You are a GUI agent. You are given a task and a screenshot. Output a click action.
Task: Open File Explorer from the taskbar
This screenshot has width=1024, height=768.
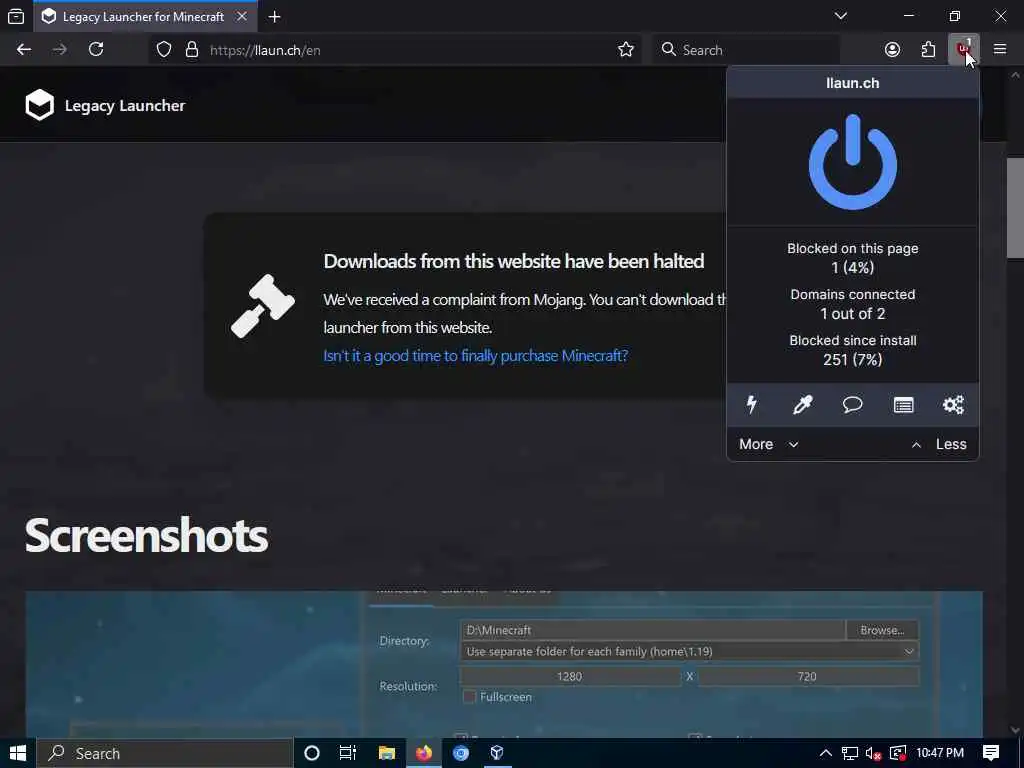[x=387, y=753]
